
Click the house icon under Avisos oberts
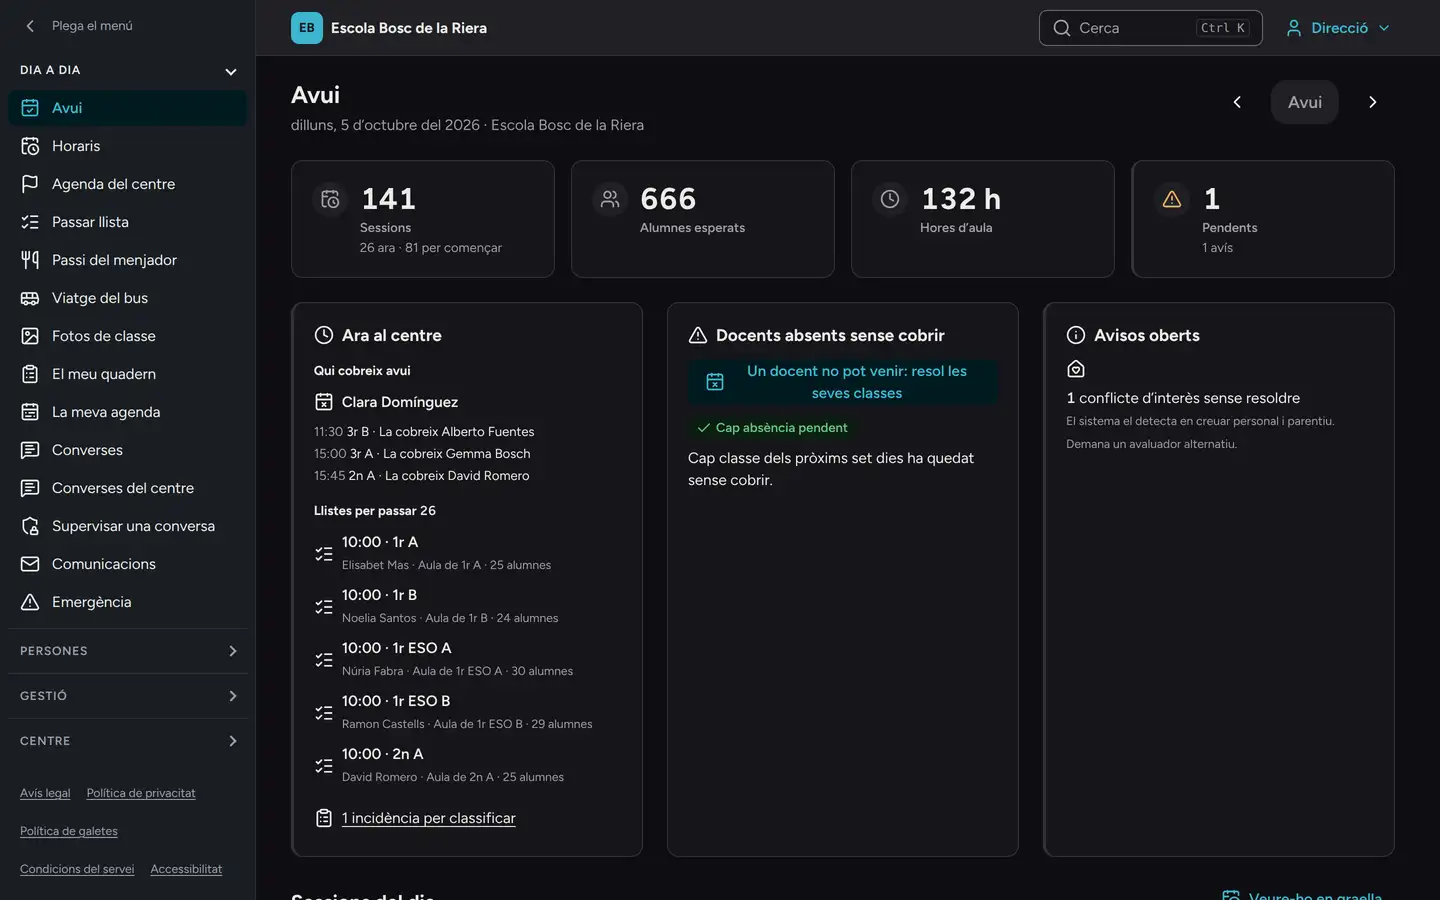click(1076, 369)
